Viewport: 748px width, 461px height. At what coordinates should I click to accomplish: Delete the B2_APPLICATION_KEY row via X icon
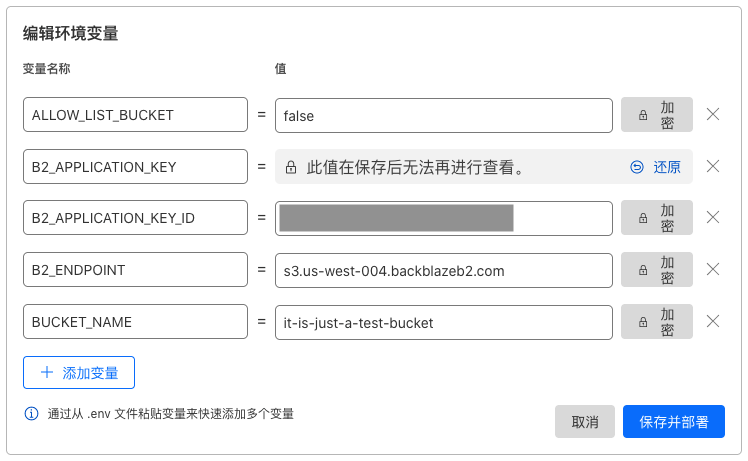coord(713,167)
